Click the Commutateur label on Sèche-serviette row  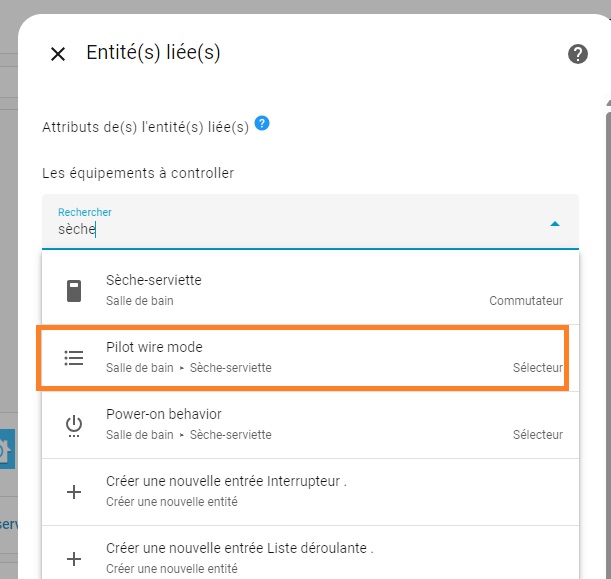(x=526, y=301)
